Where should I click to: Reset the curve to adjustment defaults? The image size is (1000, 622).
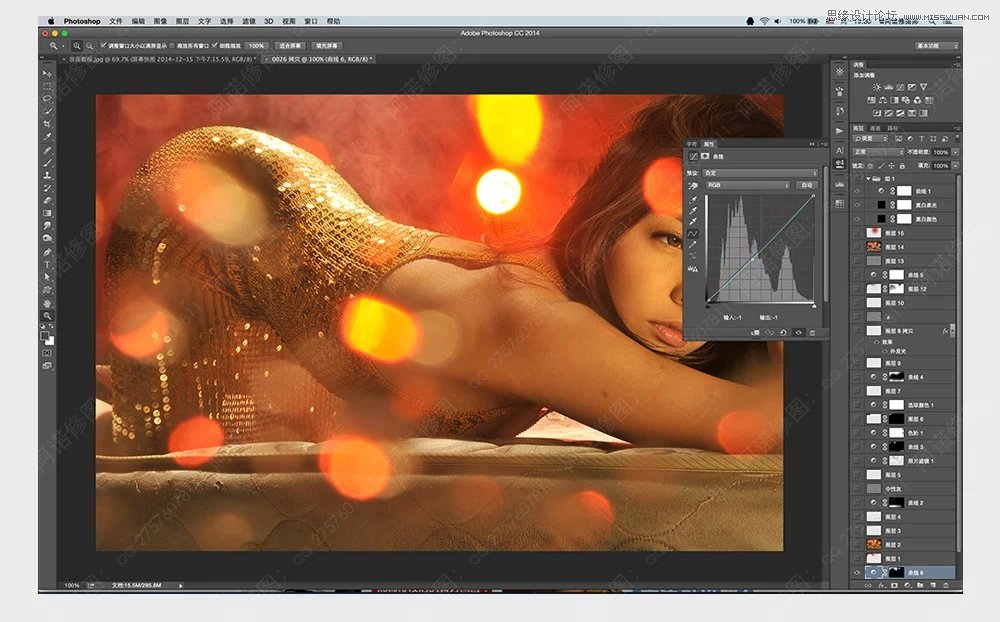[x=783, y=332]
